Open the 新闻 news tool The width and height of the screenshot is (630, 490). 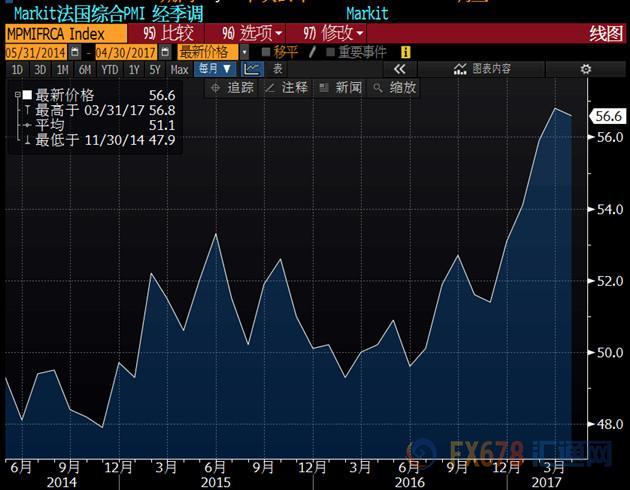(341, 88)
